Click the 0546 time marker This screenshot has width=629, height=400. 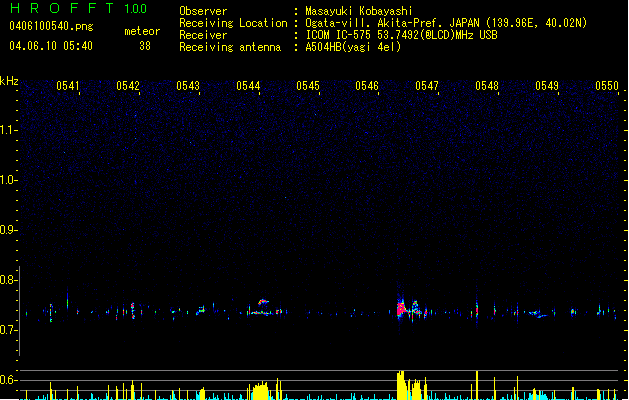367,86
